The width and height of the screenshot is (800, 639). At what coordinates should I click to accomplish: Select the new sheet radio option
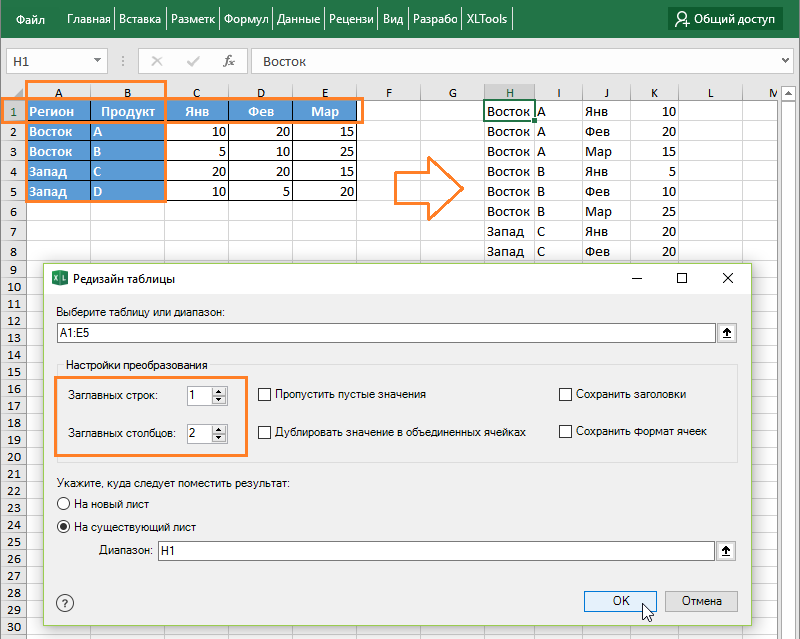pos(65,504)
